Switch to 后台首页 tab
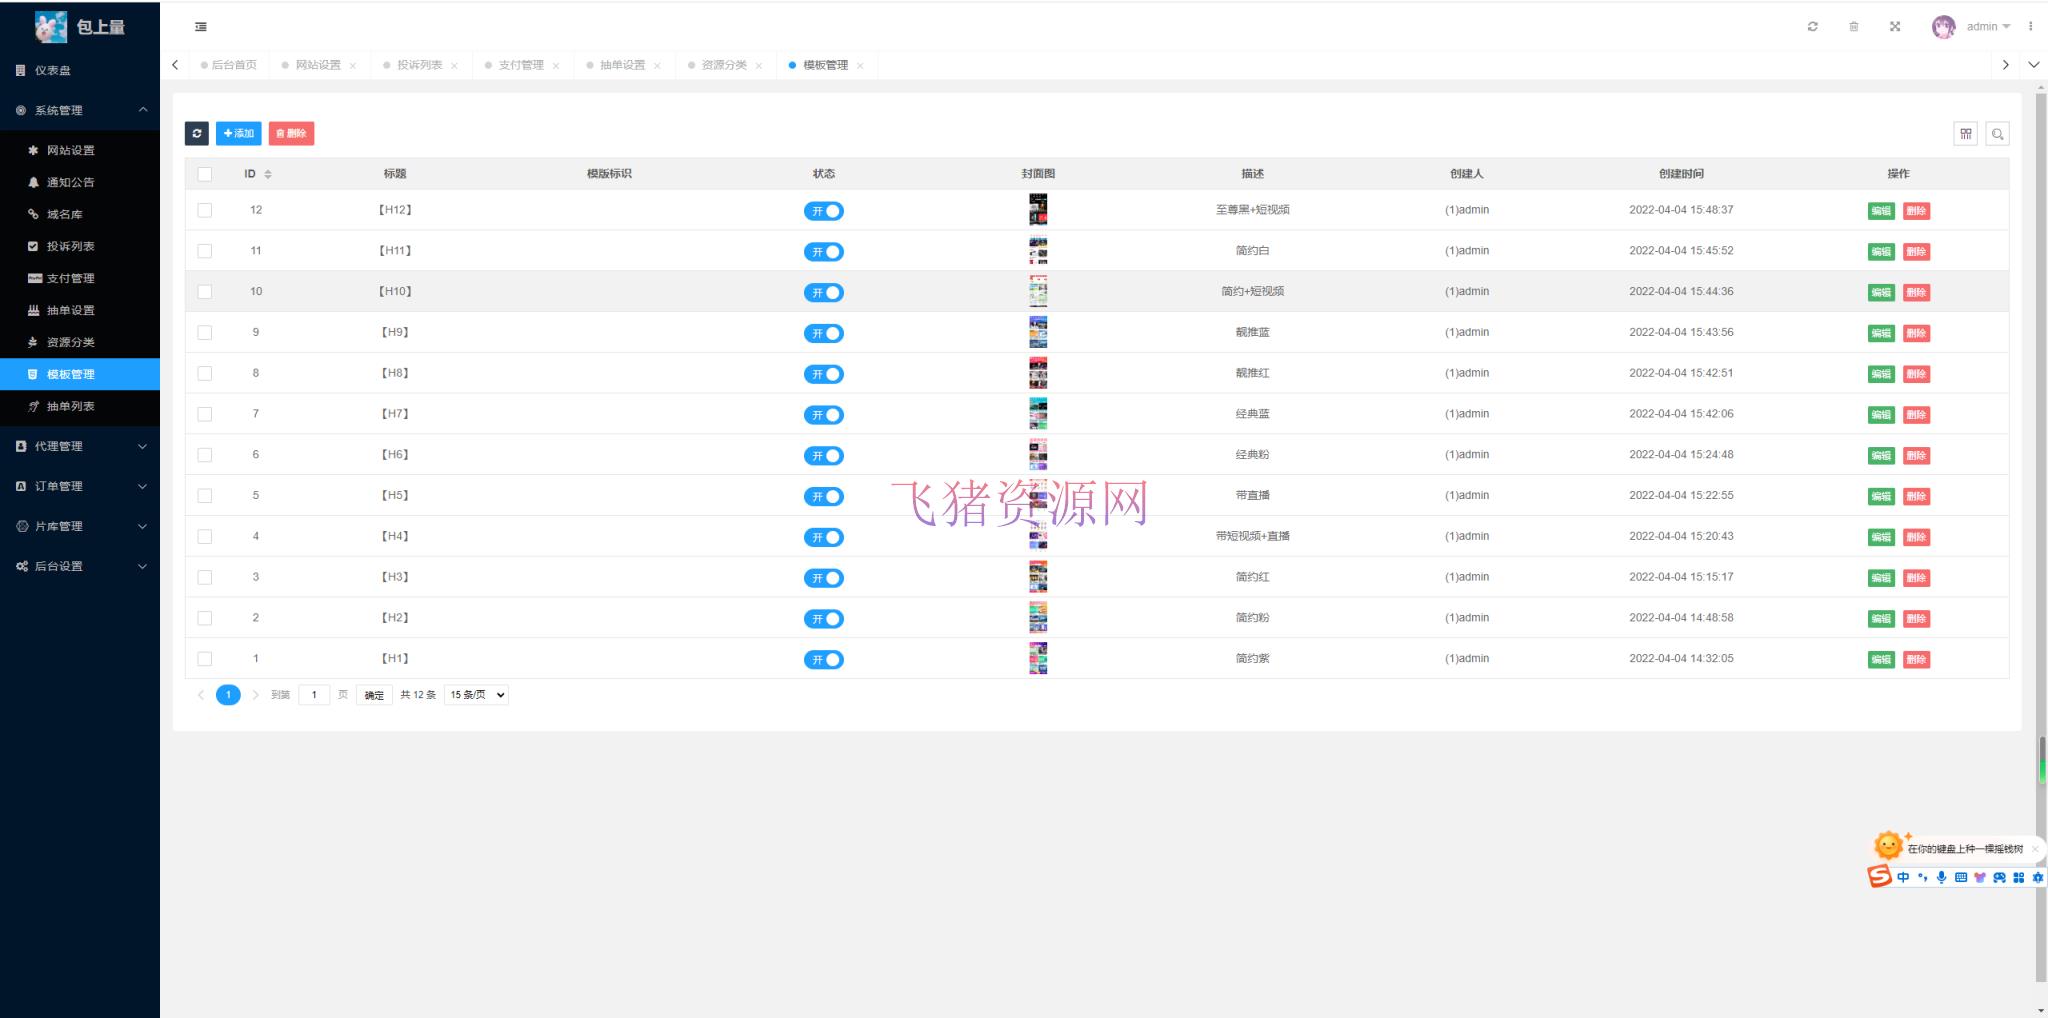The image size is (2048, 1018). click(x=229, y=65)
